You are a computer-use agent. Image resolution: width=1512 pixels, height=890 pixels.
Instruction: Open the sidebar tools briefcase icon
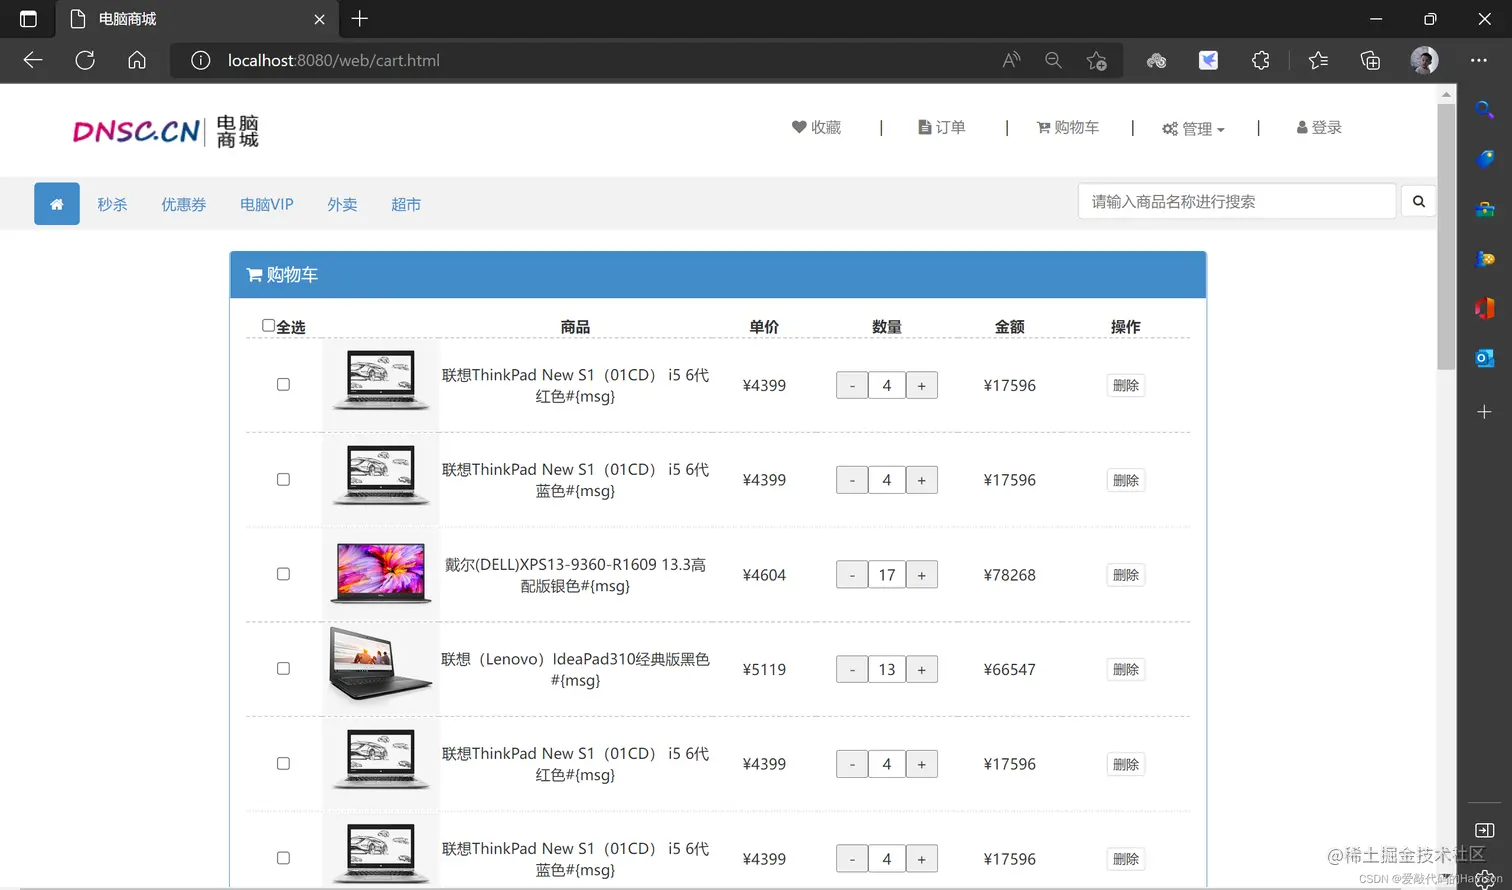(1485, 209)
